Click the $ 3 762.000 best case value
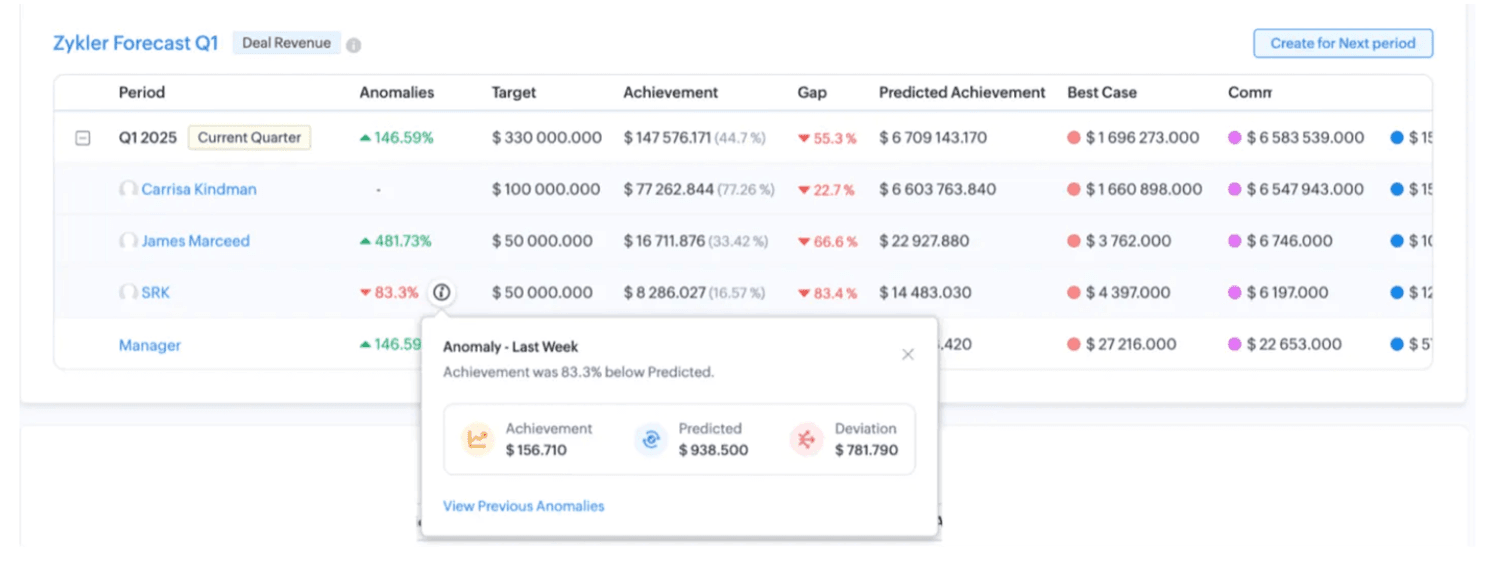 click(x=1127, y=241)
